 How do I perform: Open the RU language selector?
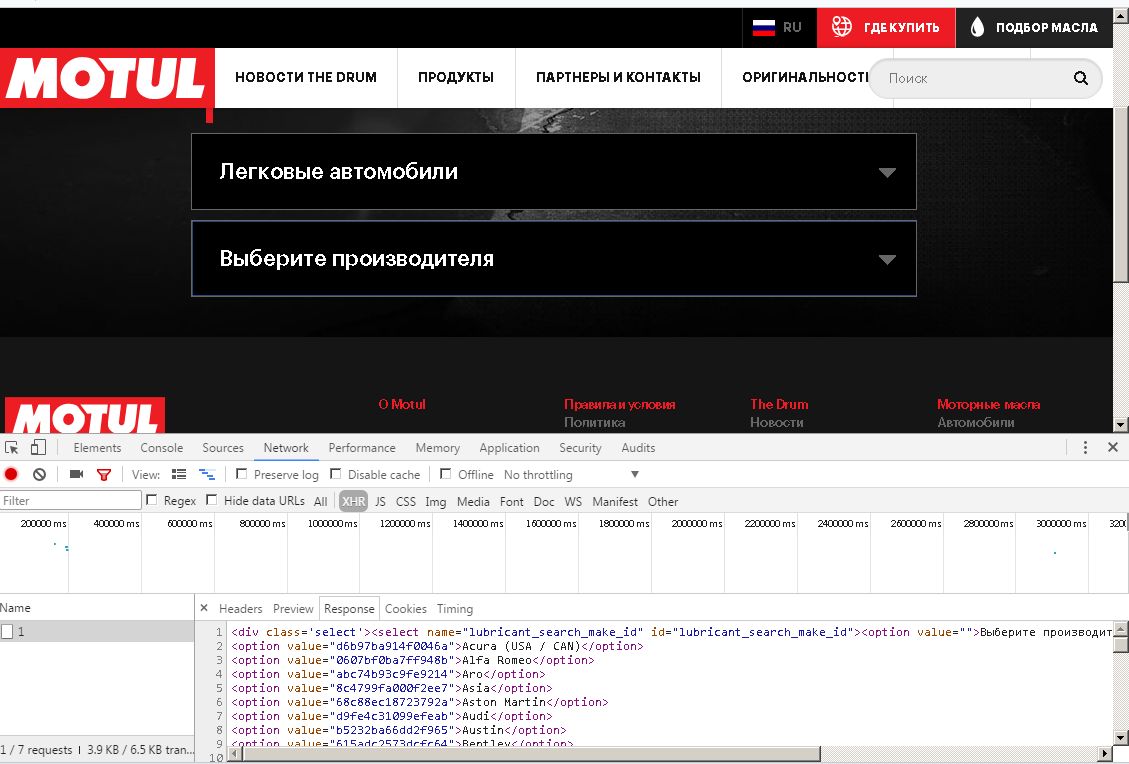(x=779, y=27)
